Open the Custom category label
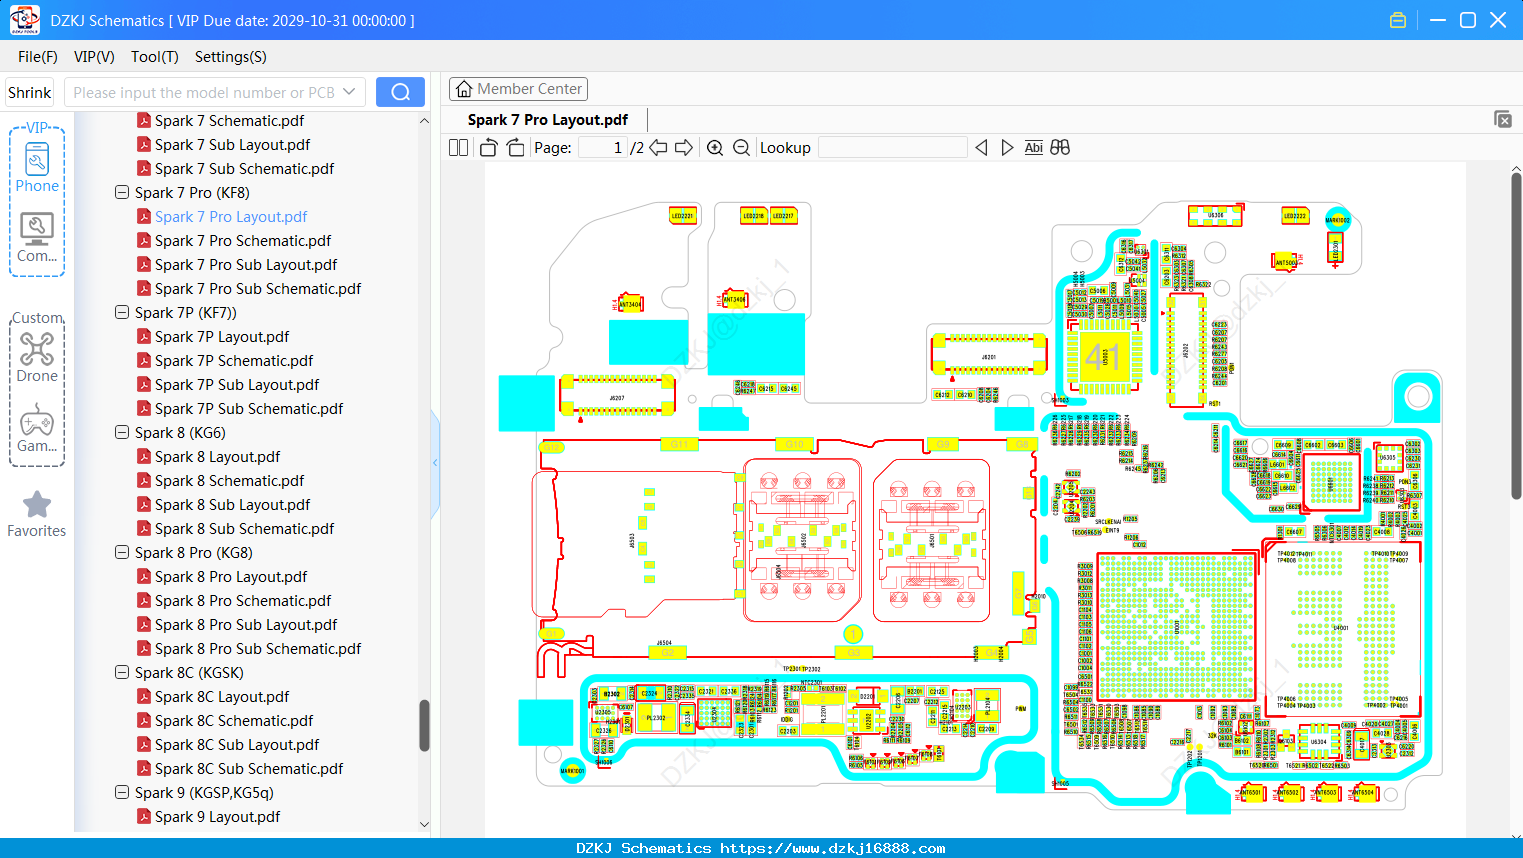The width and height of the screenshot is (1523, 858). (37, 318)
